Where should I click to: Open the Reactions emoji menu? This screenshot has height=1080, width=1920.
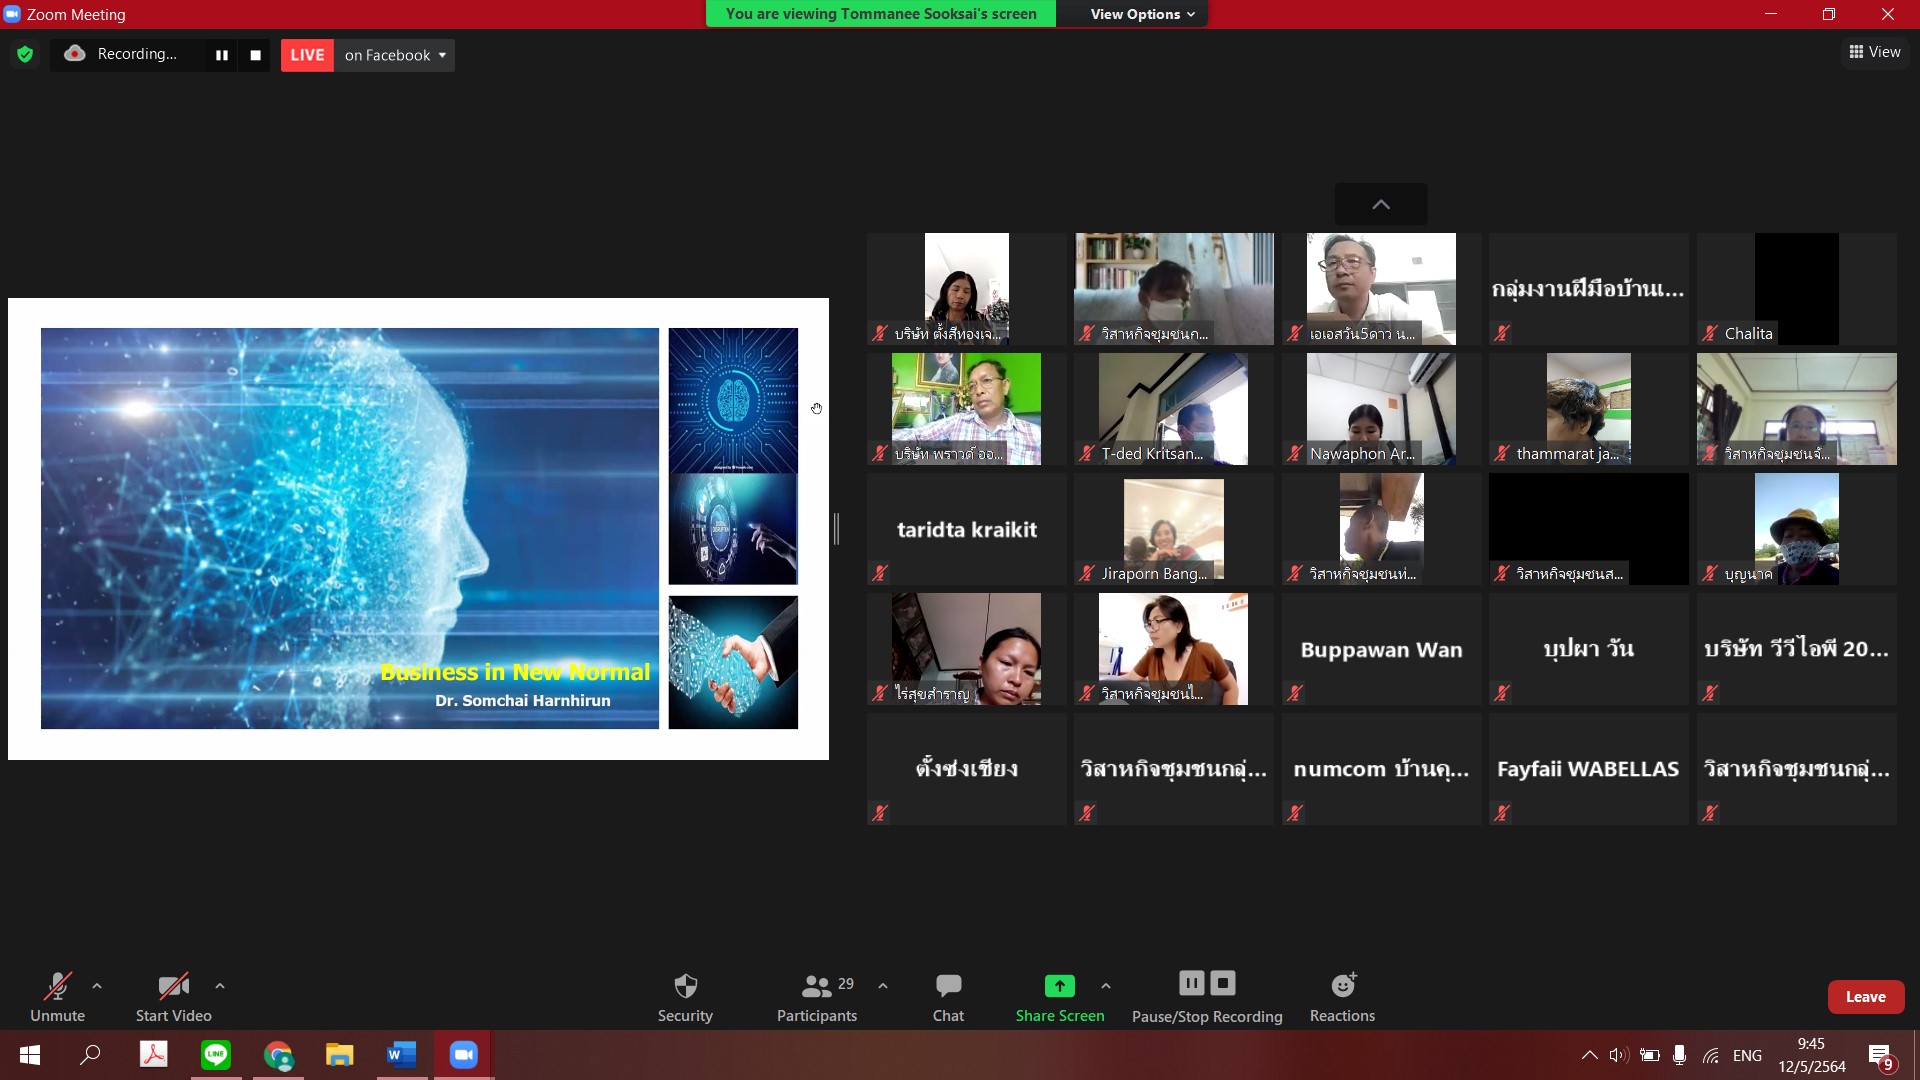click(1342, 997)
